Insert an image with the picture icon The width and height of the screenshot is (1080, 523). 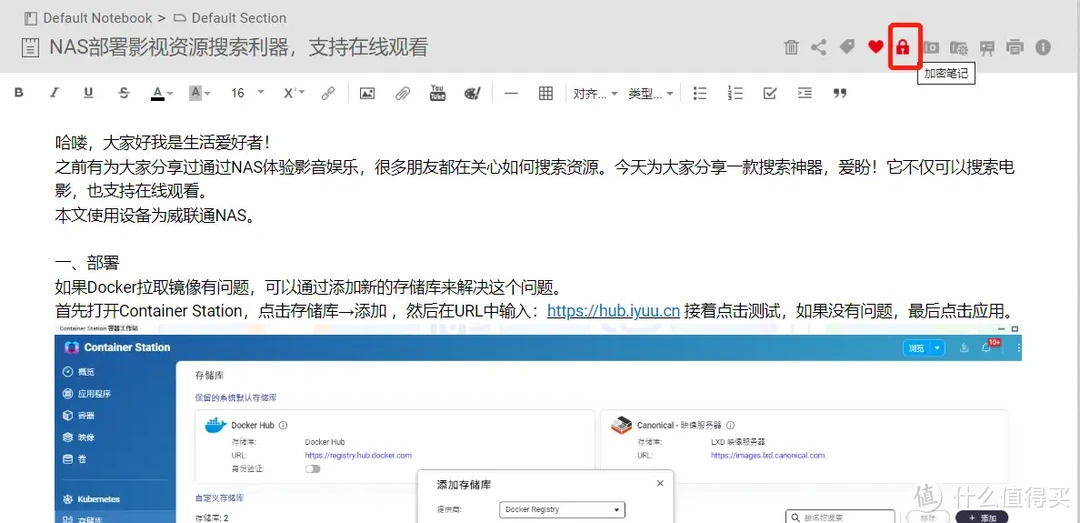367,93
